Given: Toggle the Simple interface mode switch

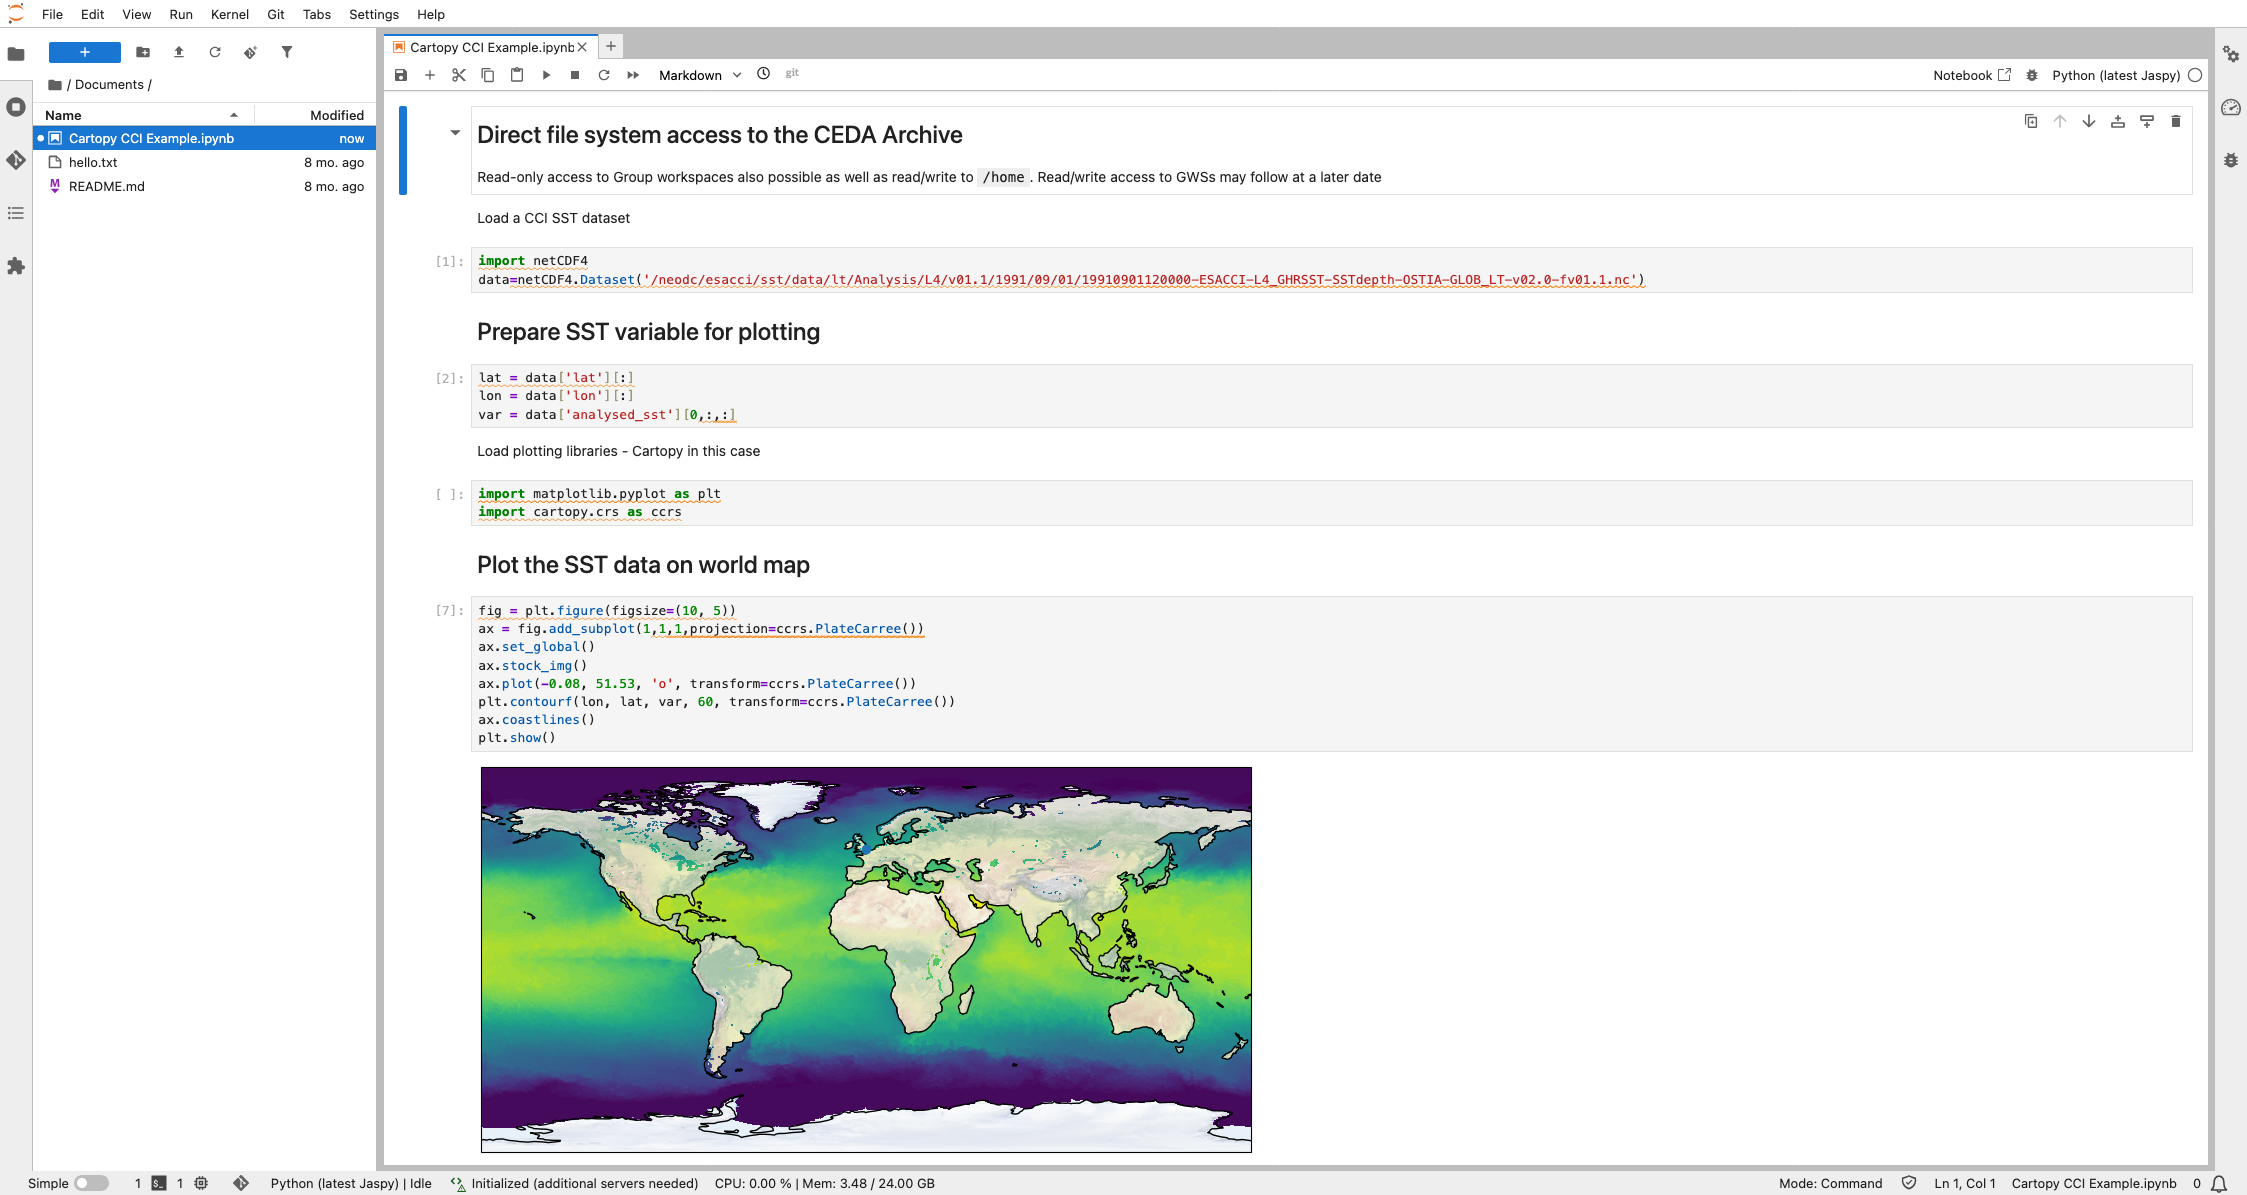Looking at the screenshot, I should 91,1183.
